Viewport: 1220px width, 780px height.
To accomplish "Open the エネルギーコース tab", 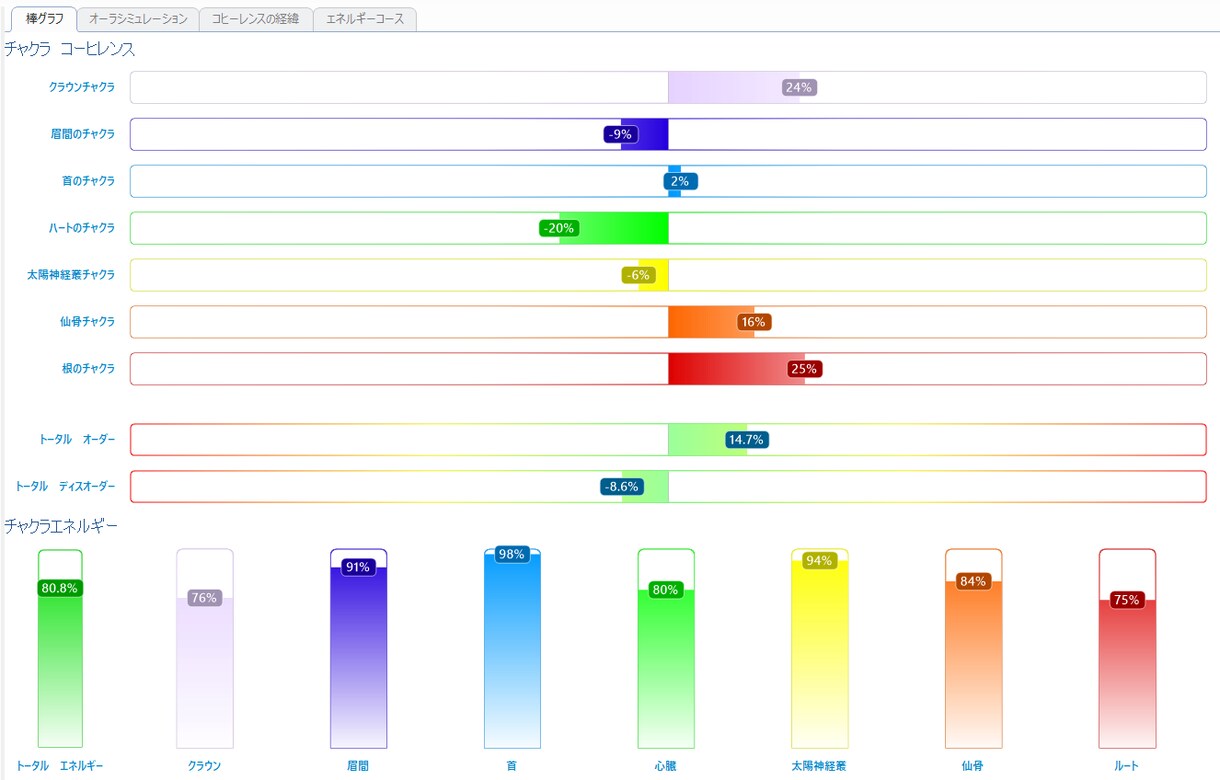I will click(x=365, y=19).
